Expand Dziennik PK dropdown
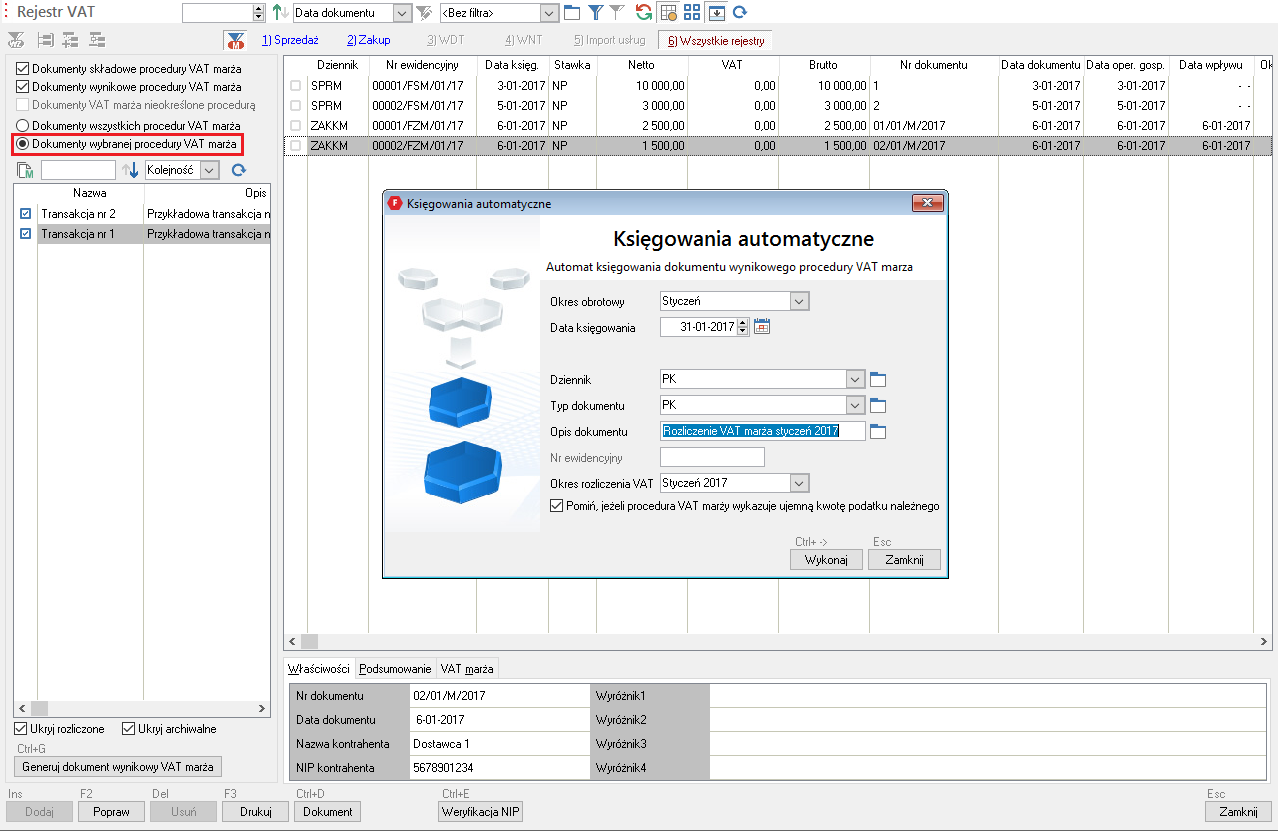Viewport: 1278px width, 831px height. (854, 379)
